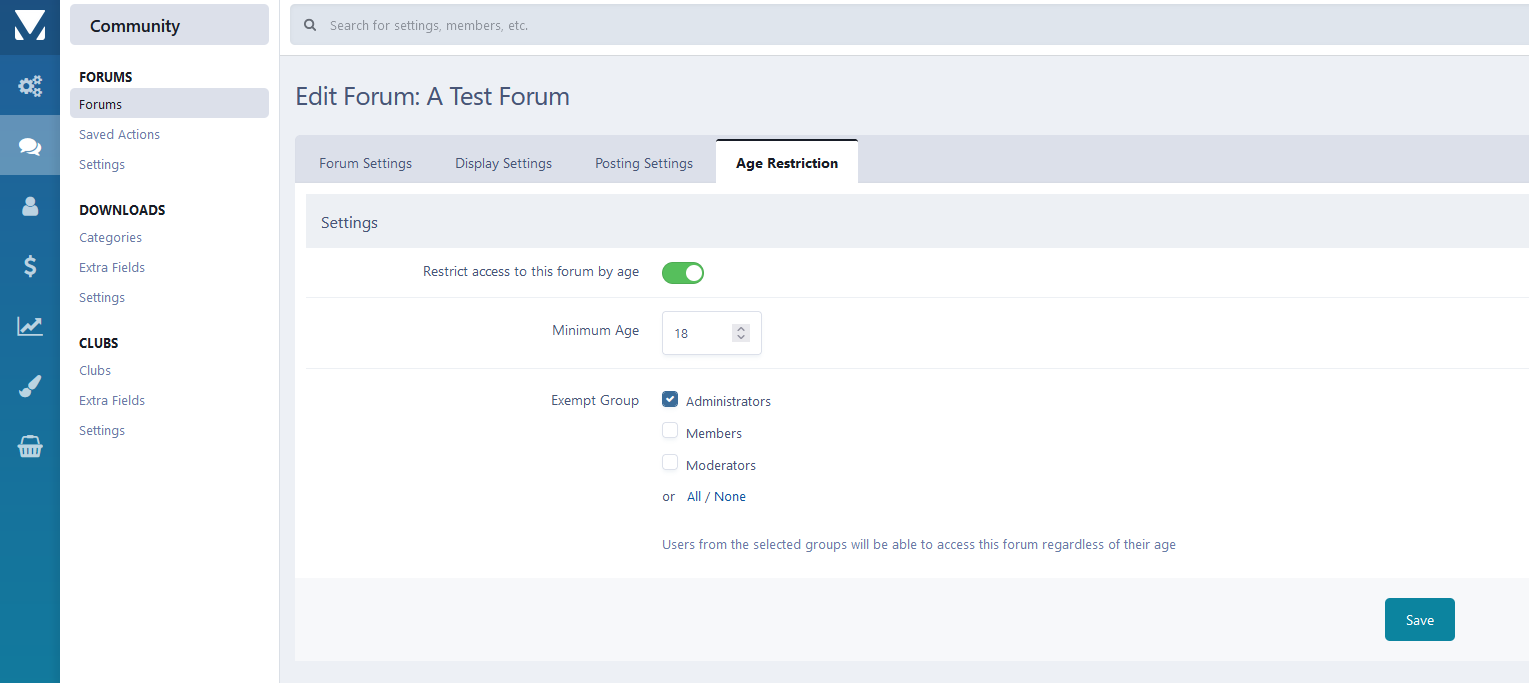Viewport: 1529px width, 683px height.
Task: Open the Customization paintbrush icon
Action: point(30,387)
